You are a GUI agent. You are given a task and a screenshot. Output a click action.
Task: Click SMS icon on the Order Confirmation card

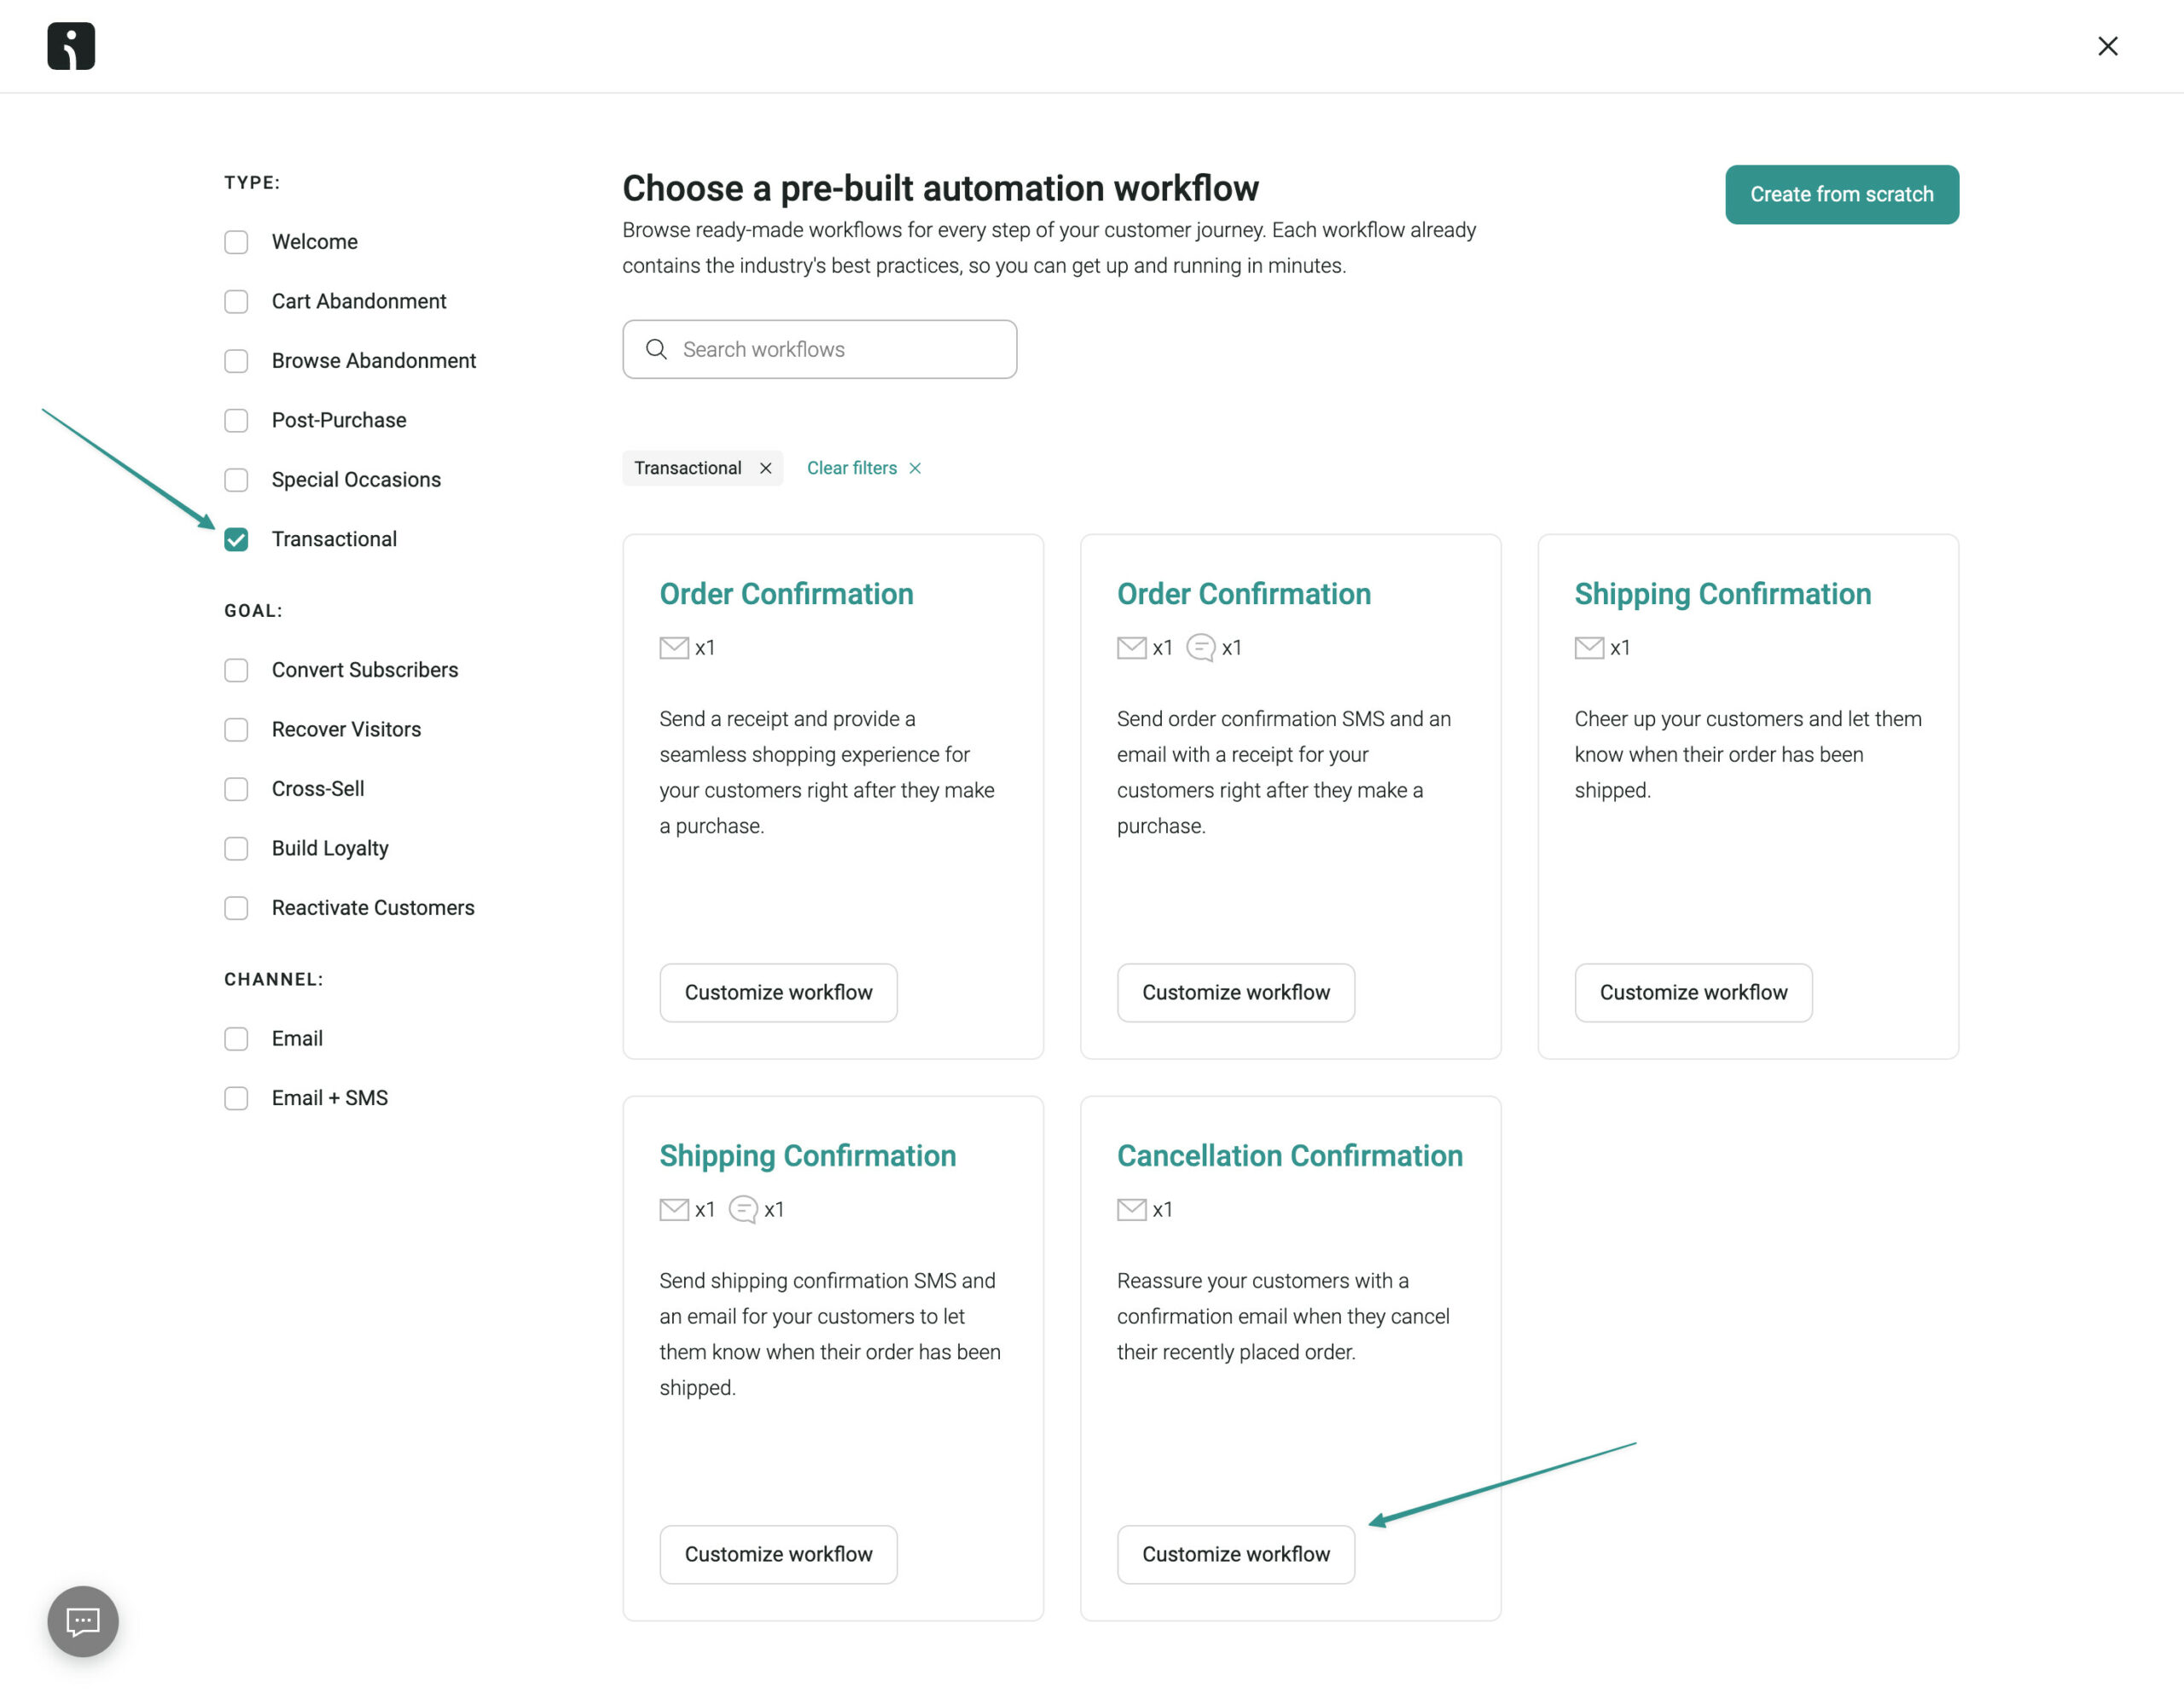point(1200,648)
